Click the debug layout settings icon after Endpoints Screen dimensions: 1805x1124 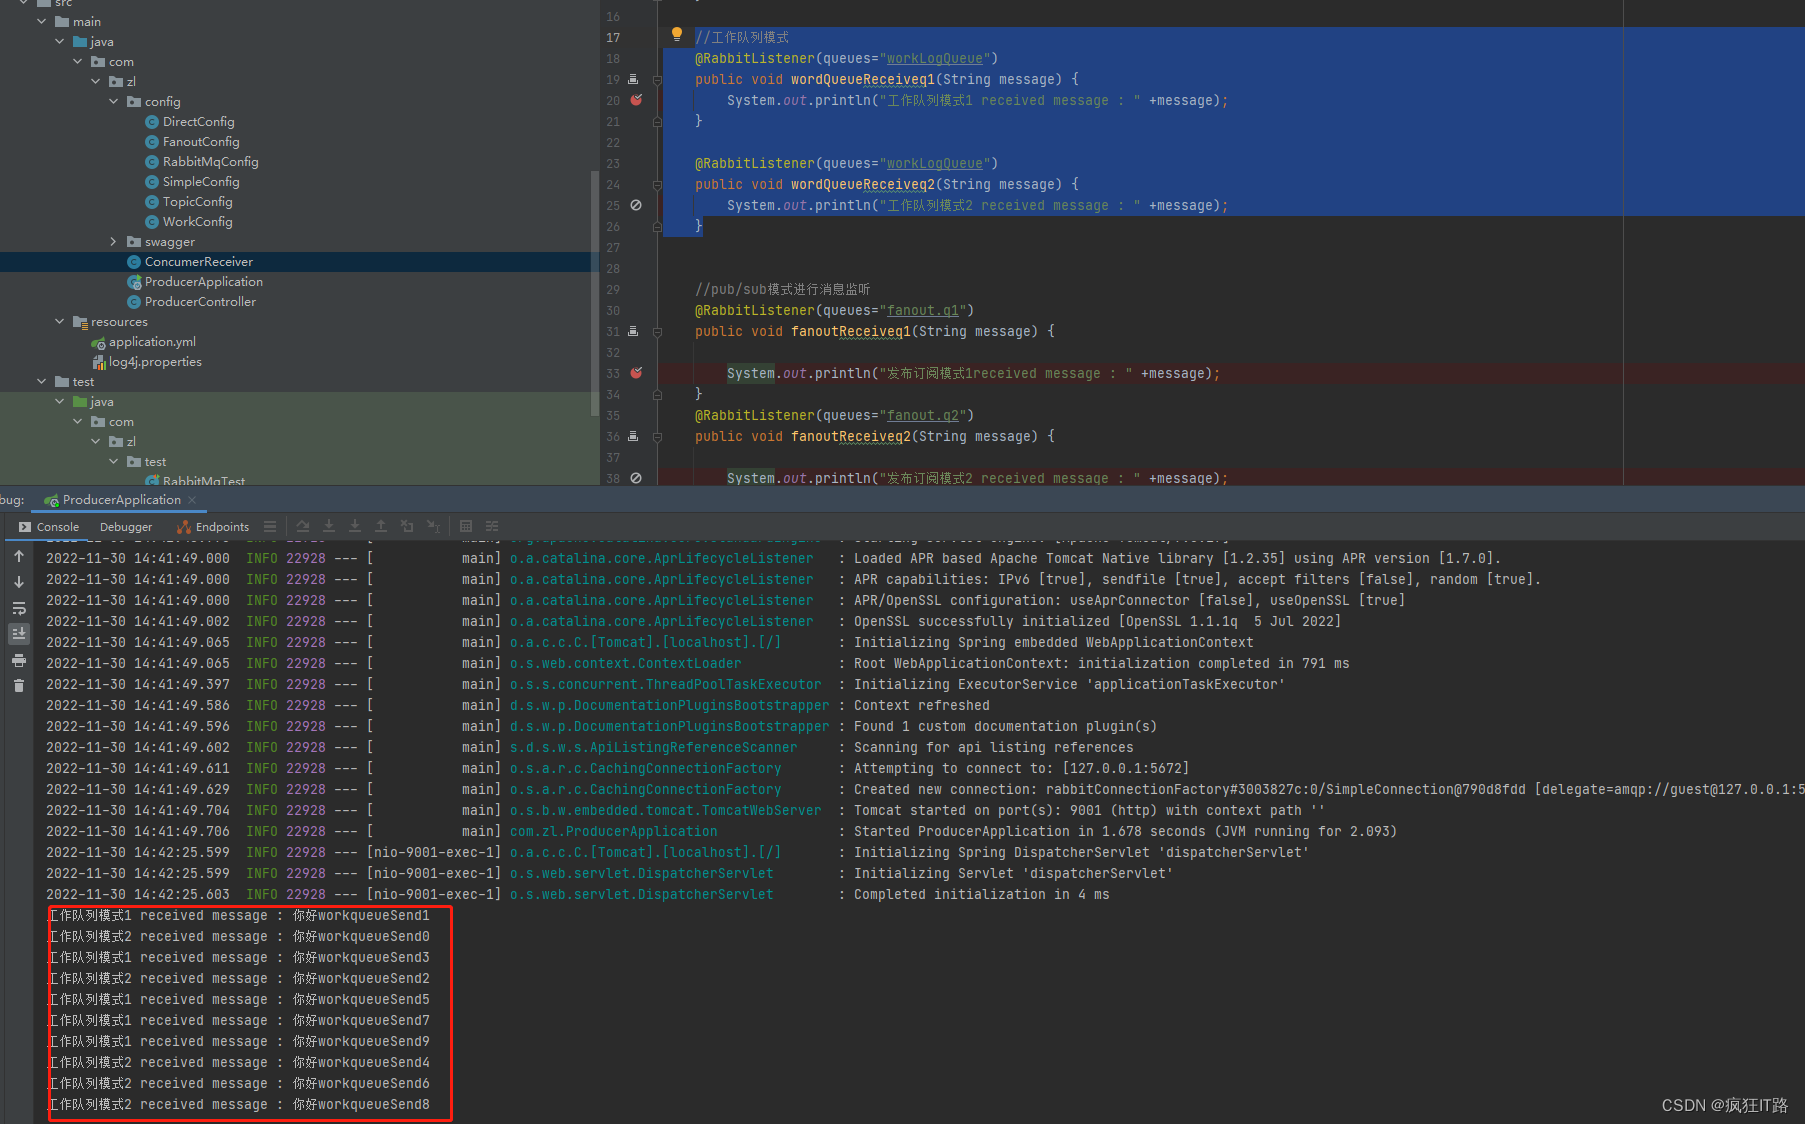click(270, 526)
